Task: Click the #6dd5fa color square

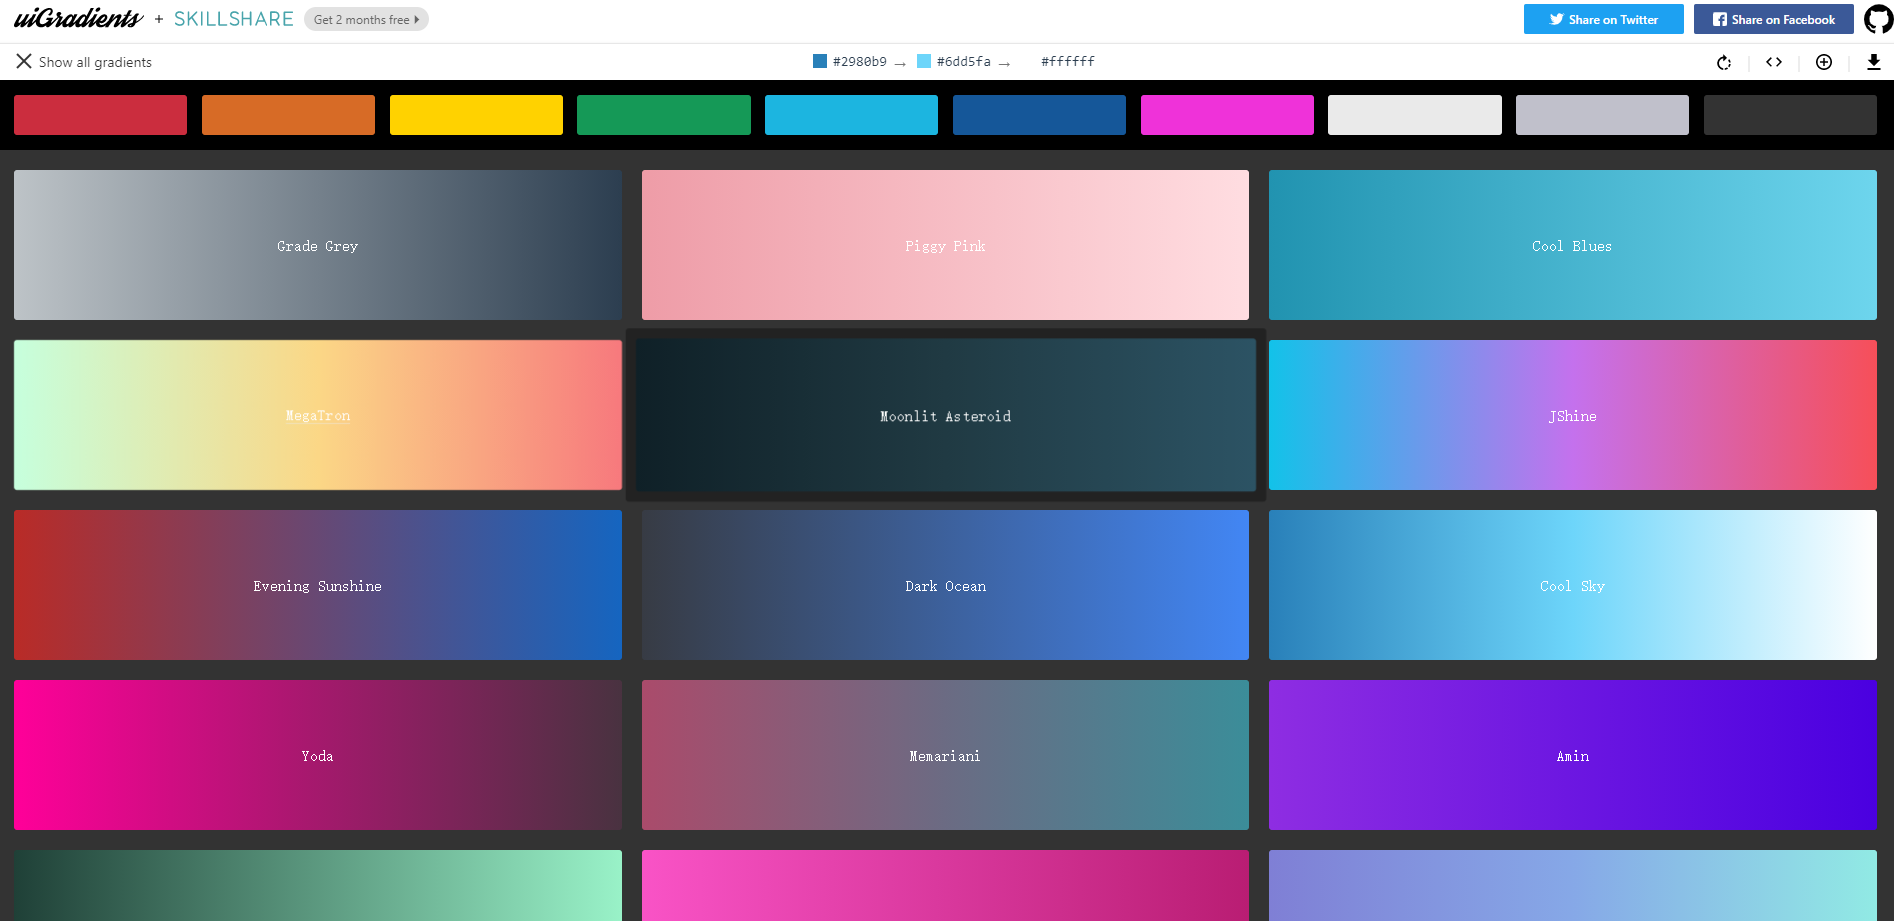Action: click(924, 61)
